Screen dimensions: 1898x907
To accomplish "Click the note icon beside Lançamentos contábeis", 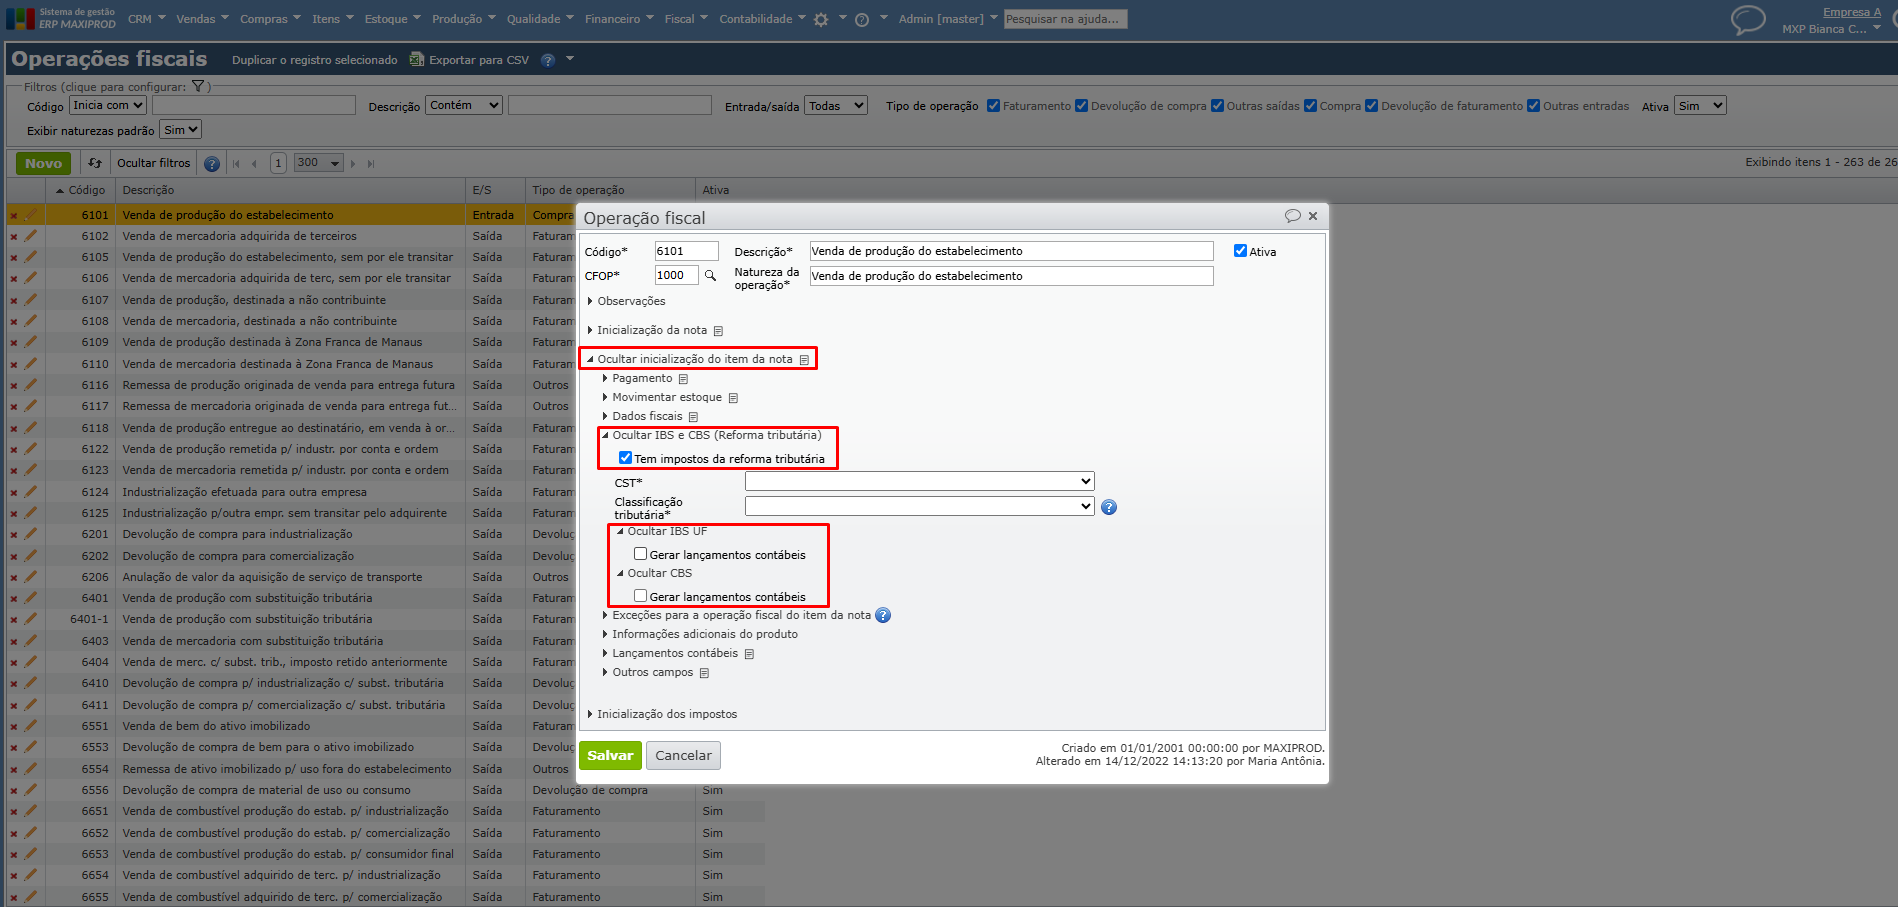I will coord(749,654).
